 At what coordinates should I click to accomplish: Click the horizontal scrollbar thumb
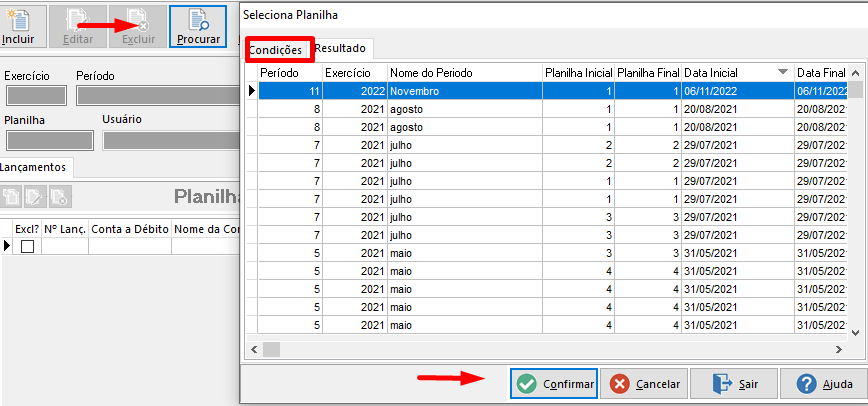[x=271, y=350]
